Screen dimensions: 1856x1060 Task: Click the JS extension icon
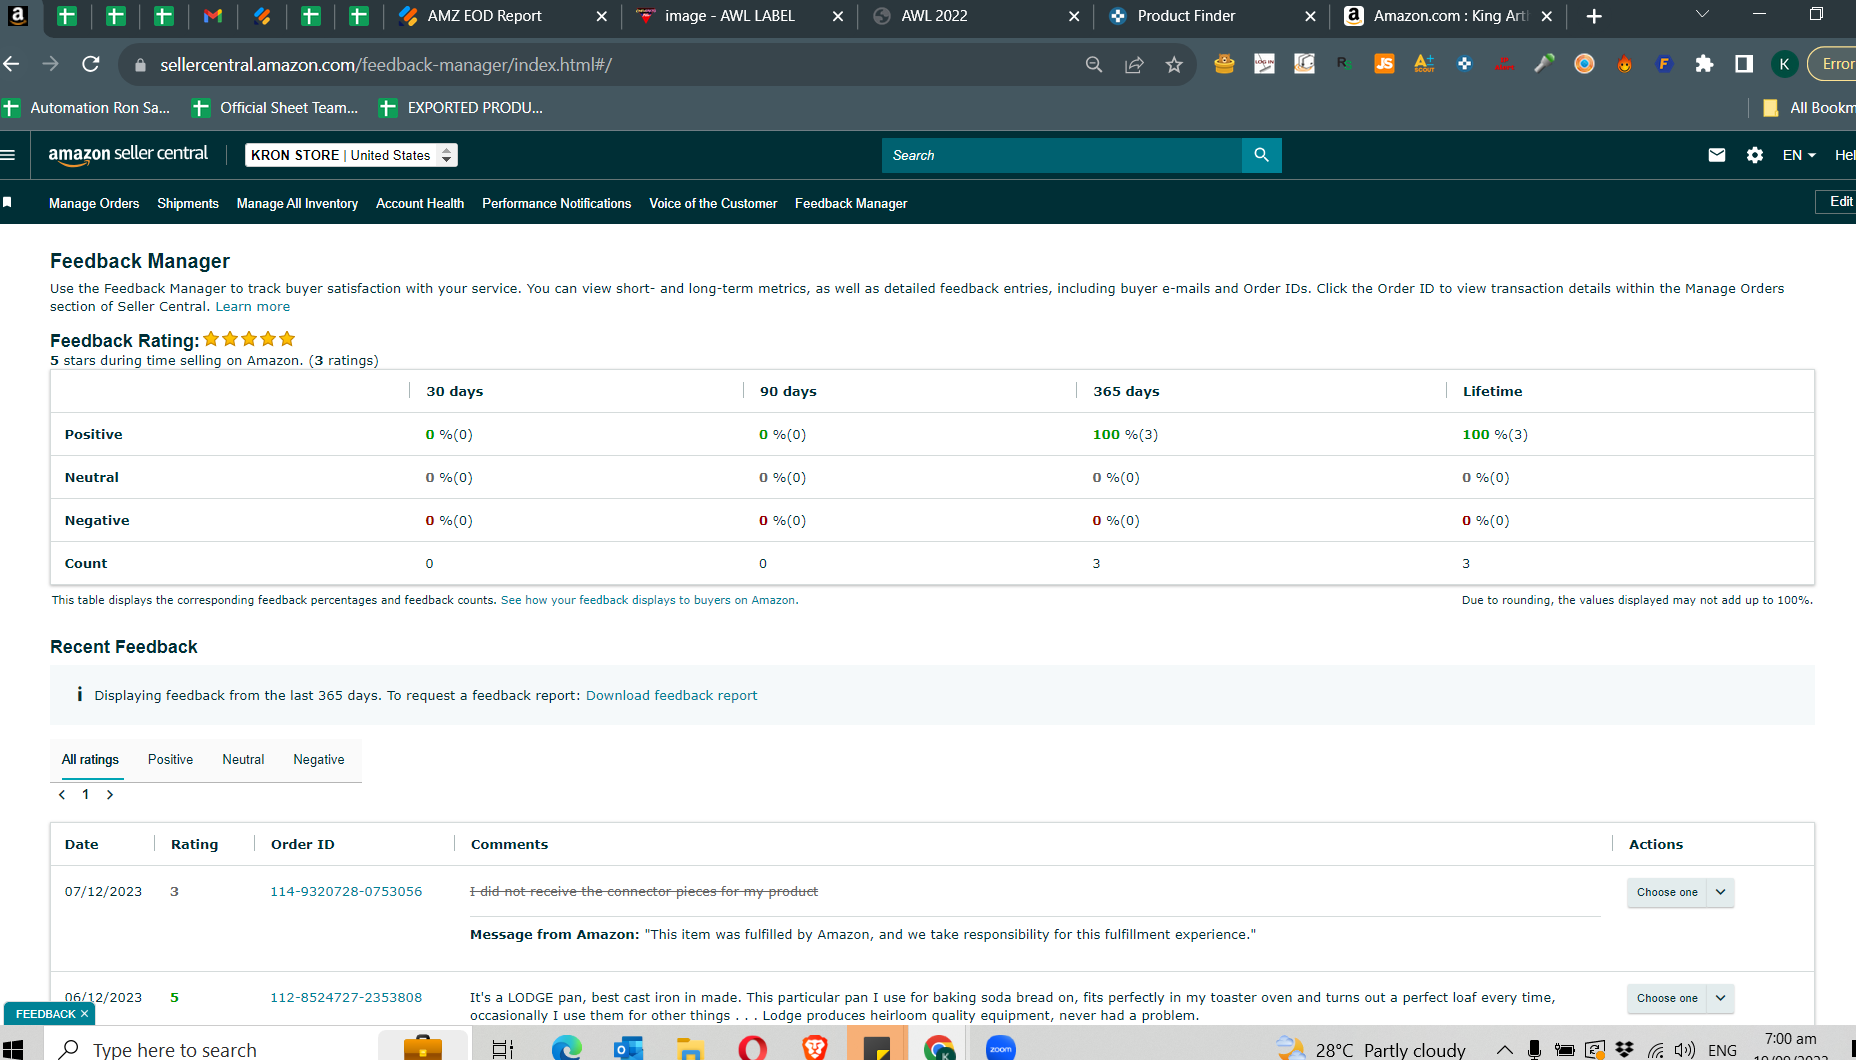point(1384,64)
